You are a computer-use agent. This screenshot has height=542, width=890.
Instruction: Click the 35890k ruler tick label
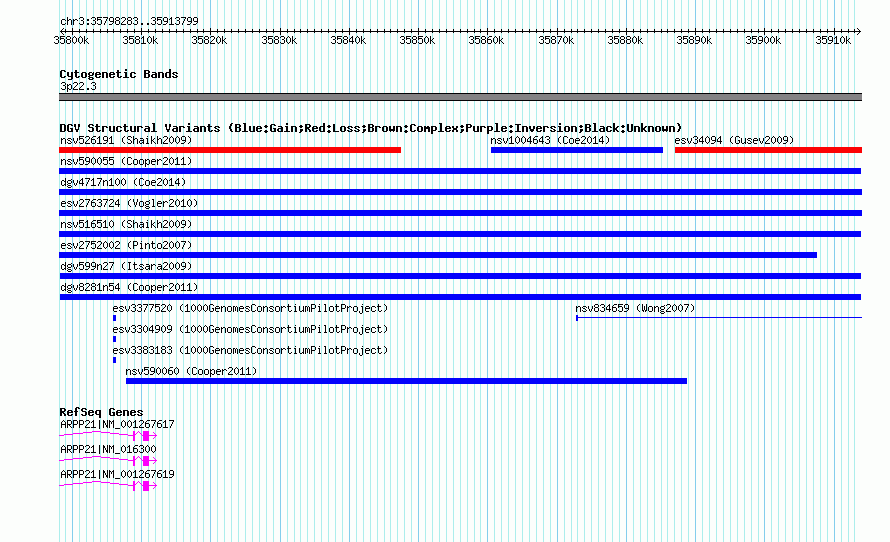[x=694, y=40]
